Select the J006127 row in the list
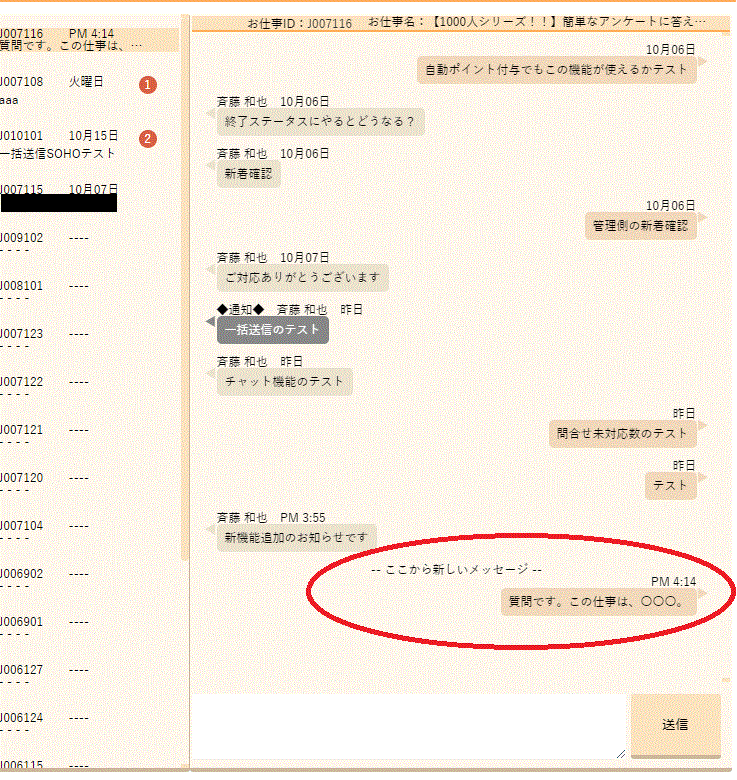The image size is (737, 780). (x=90, y=676)
